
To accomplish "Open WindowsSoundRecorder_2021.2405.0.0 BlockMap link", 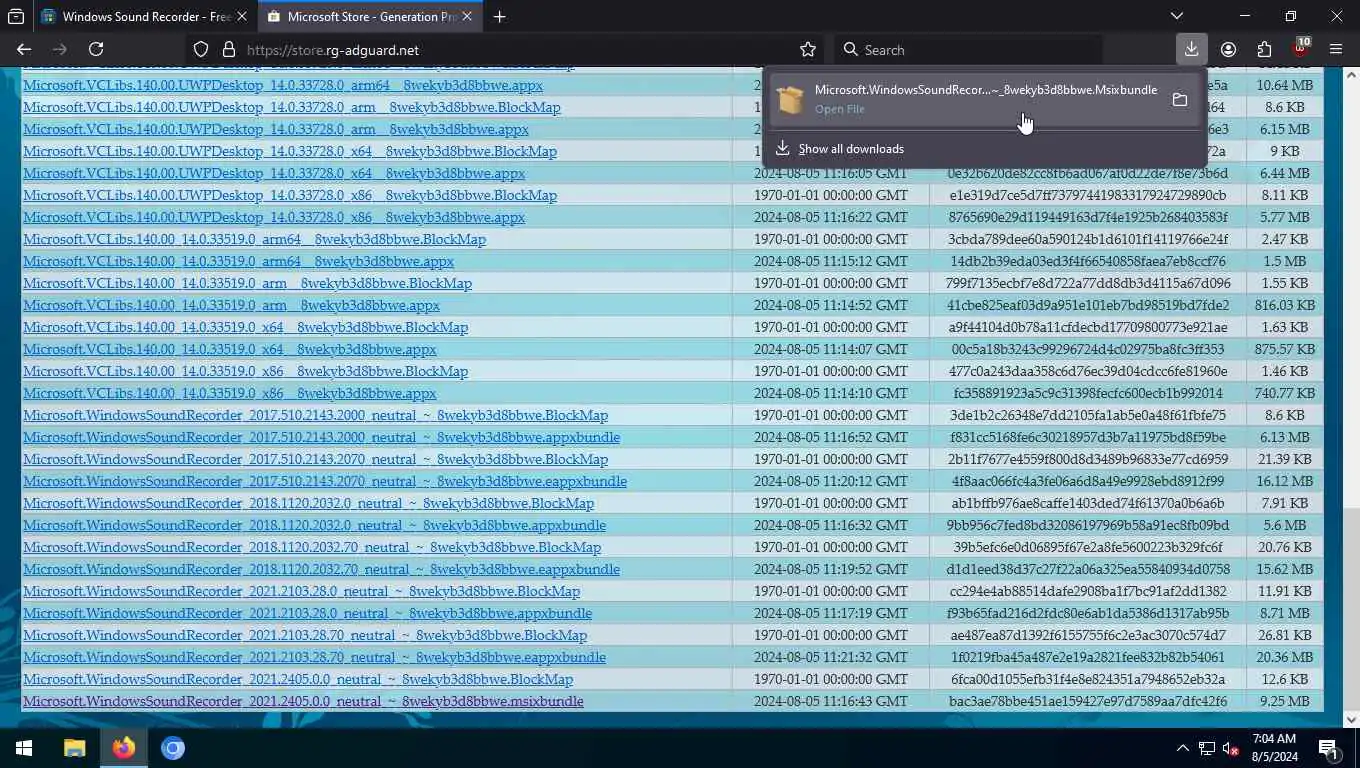I will (298, 679).
